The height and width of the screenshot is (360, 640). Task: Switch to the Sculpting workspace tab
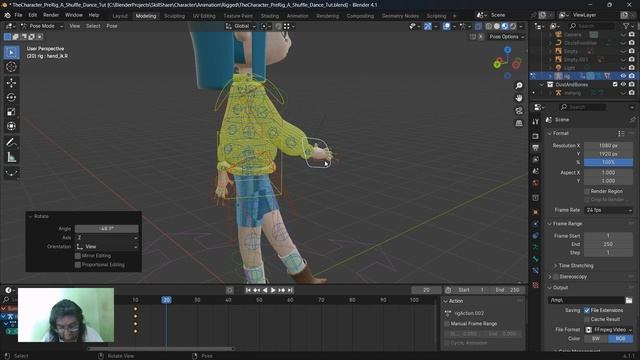175,16
